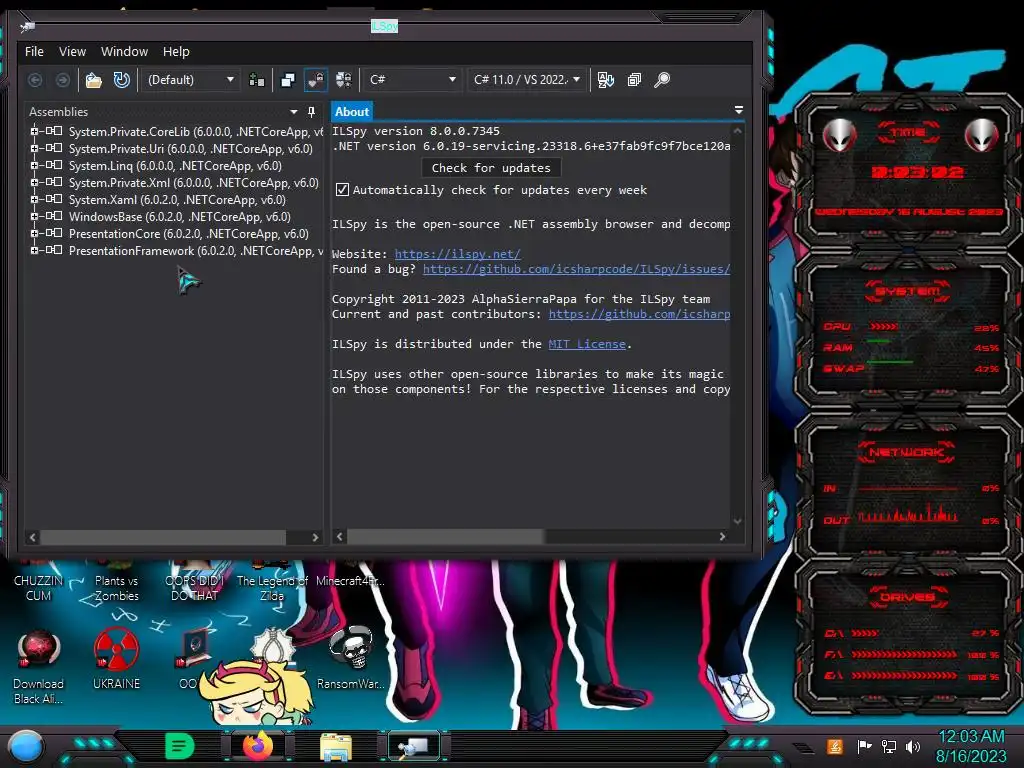Screen dimensions: 1024x768
Task: Click About pane scroll left arrow
Action: click(x=340, y=536)
